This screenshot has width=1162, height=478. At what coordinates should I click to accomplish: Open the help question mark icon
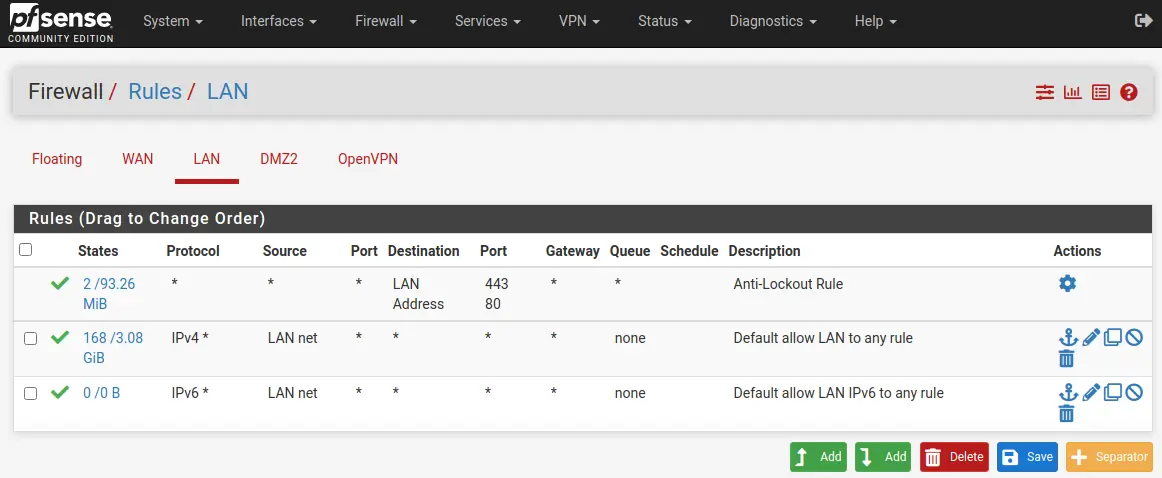tap(1129, 93)
